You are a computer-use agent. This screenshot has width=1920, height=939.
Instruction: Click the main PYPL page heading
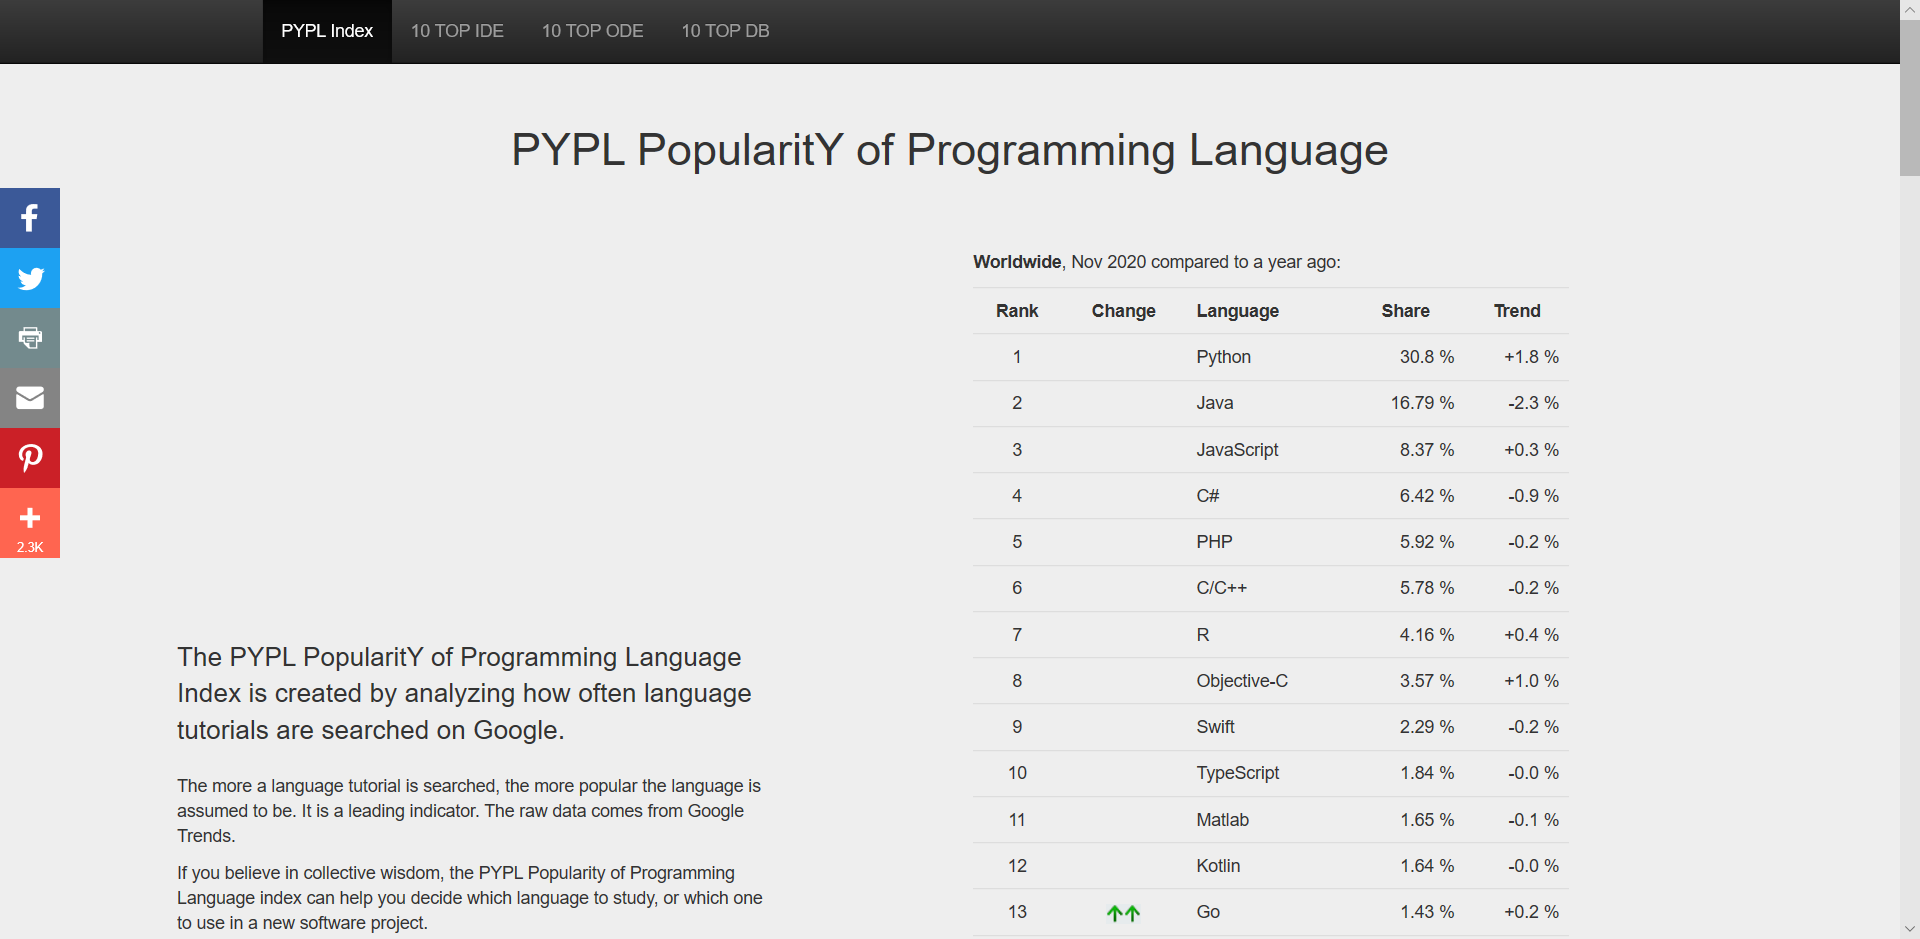click(x=949, y=151)
